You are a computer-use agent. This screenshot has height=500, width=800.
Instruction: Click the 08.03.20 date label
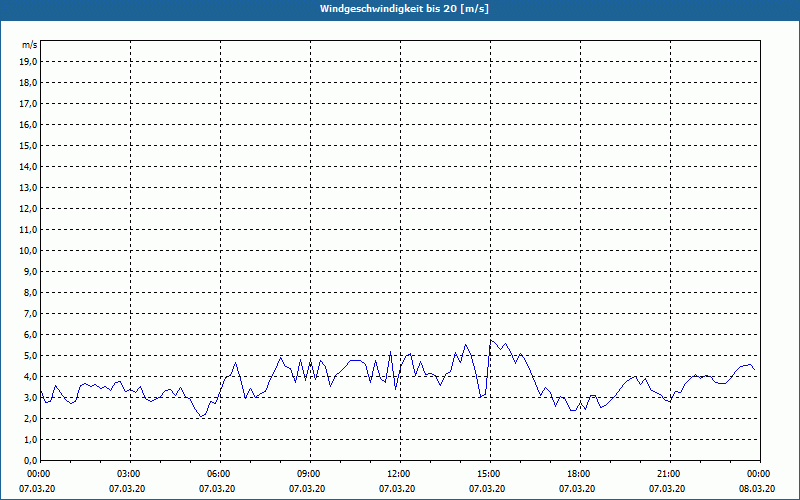[x=757, y=489]
